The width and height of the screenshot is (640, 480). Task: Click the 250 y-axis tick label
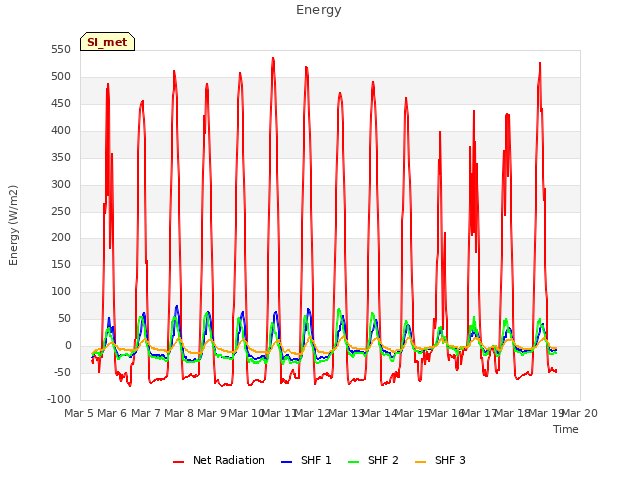point(61,211)
